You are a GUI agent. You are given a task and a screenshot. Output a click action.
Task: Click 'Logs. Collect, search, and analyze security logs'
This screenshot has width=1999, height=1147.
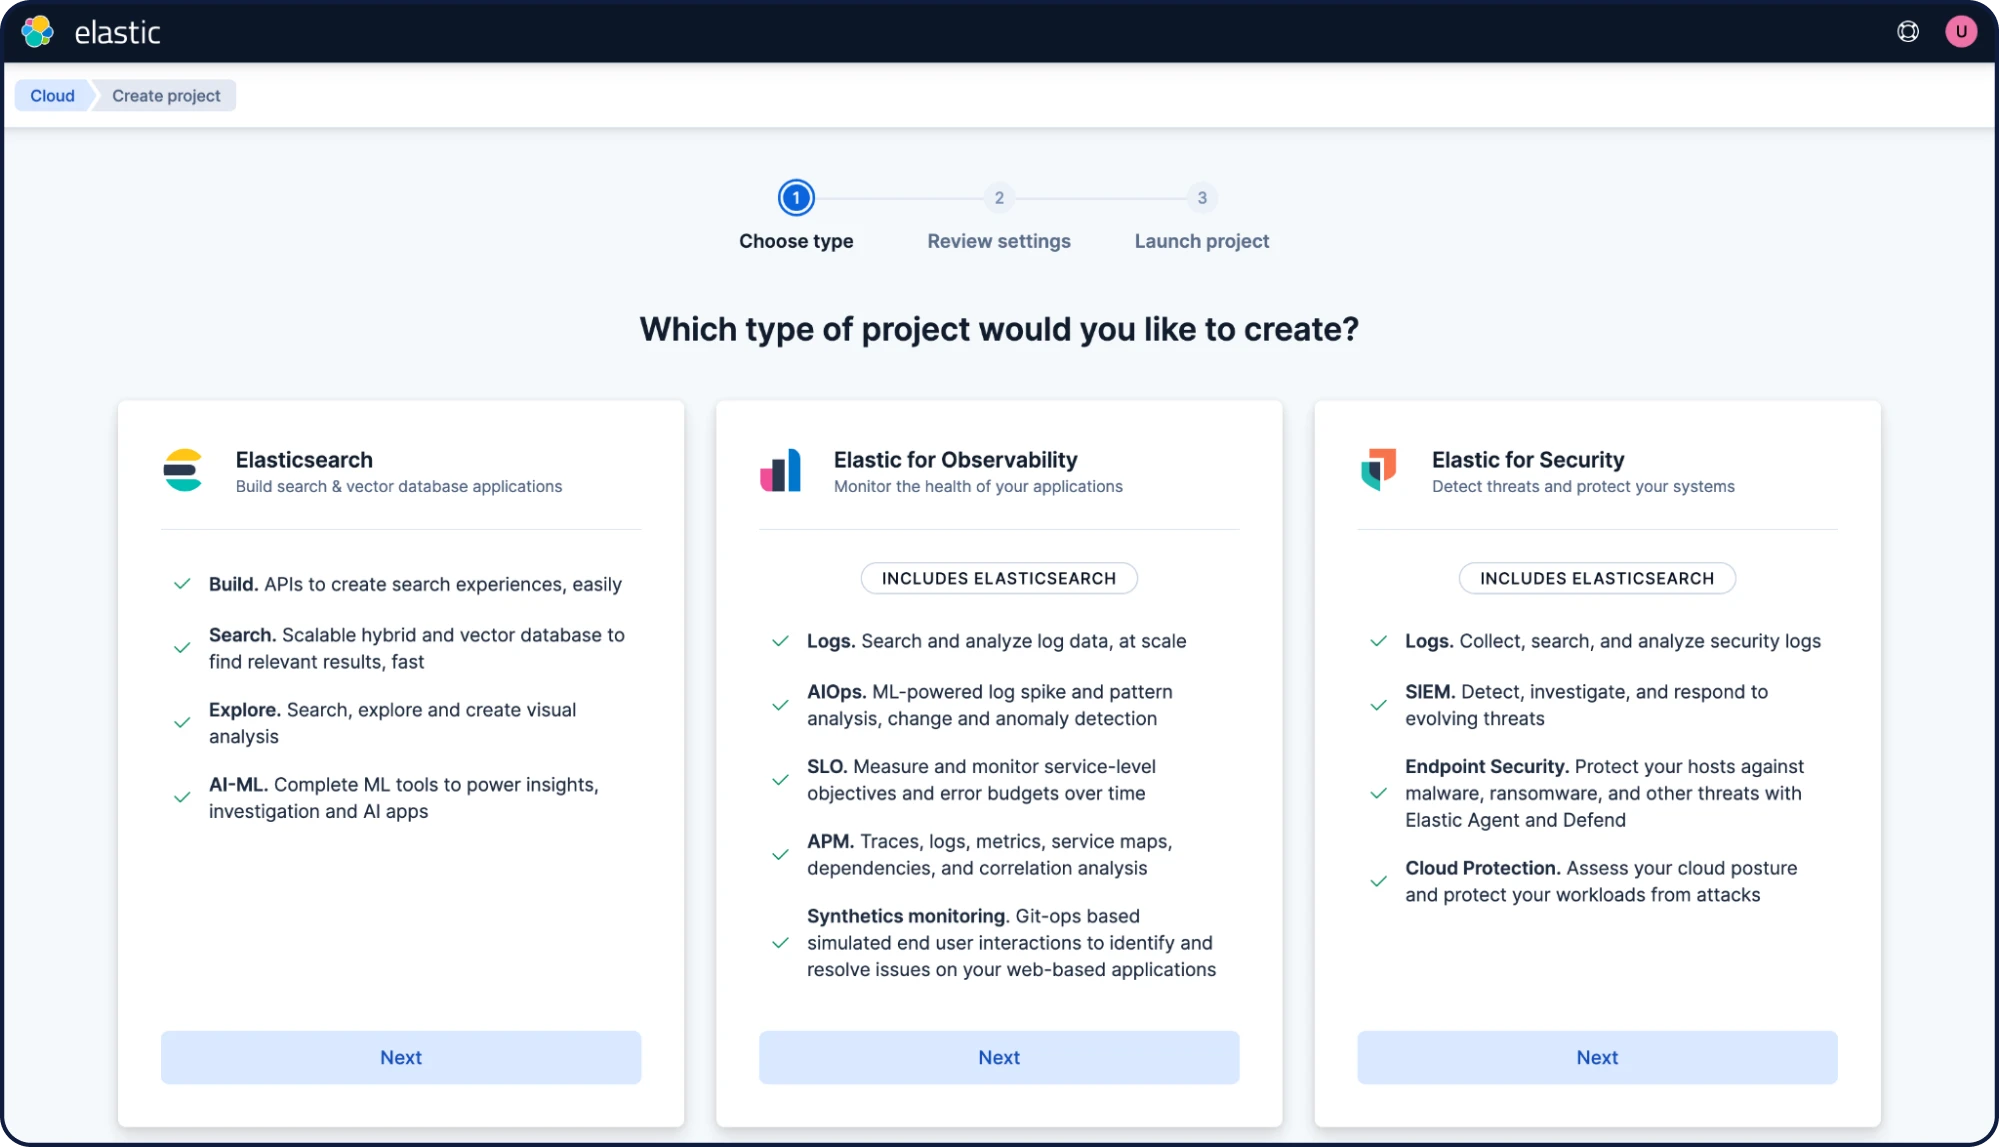click(x=1613, y=641)
